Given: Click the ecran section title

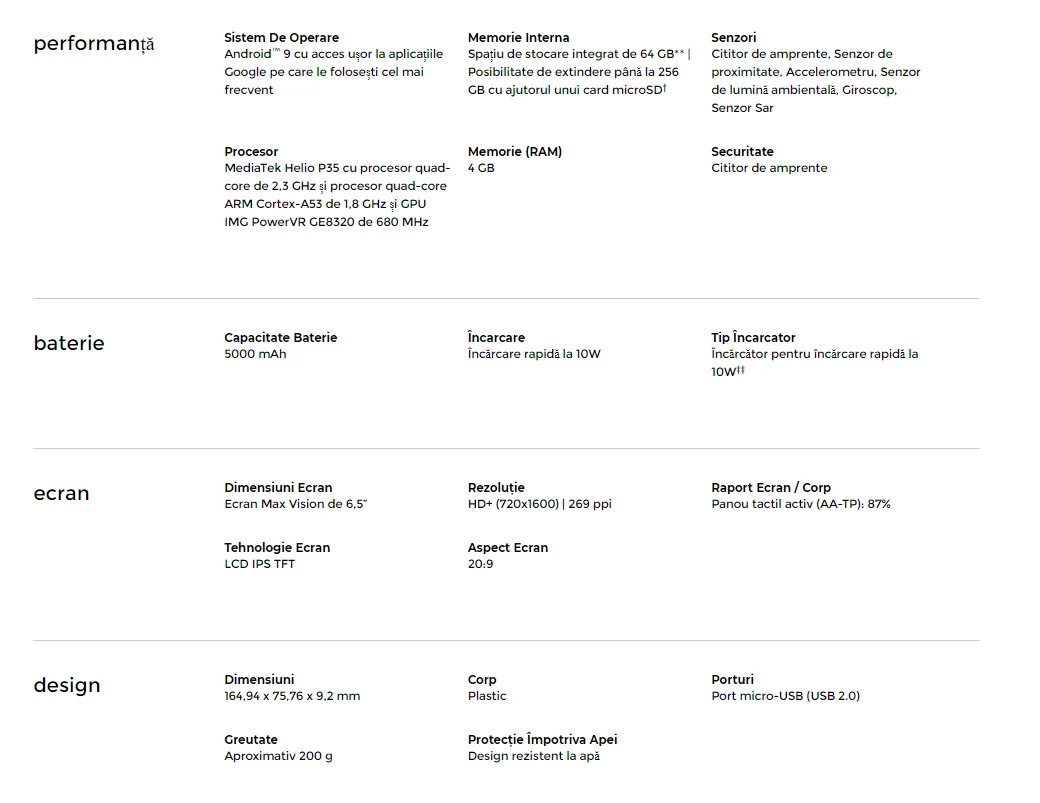Looking at the screenshot, I should [x=61, y=493].
